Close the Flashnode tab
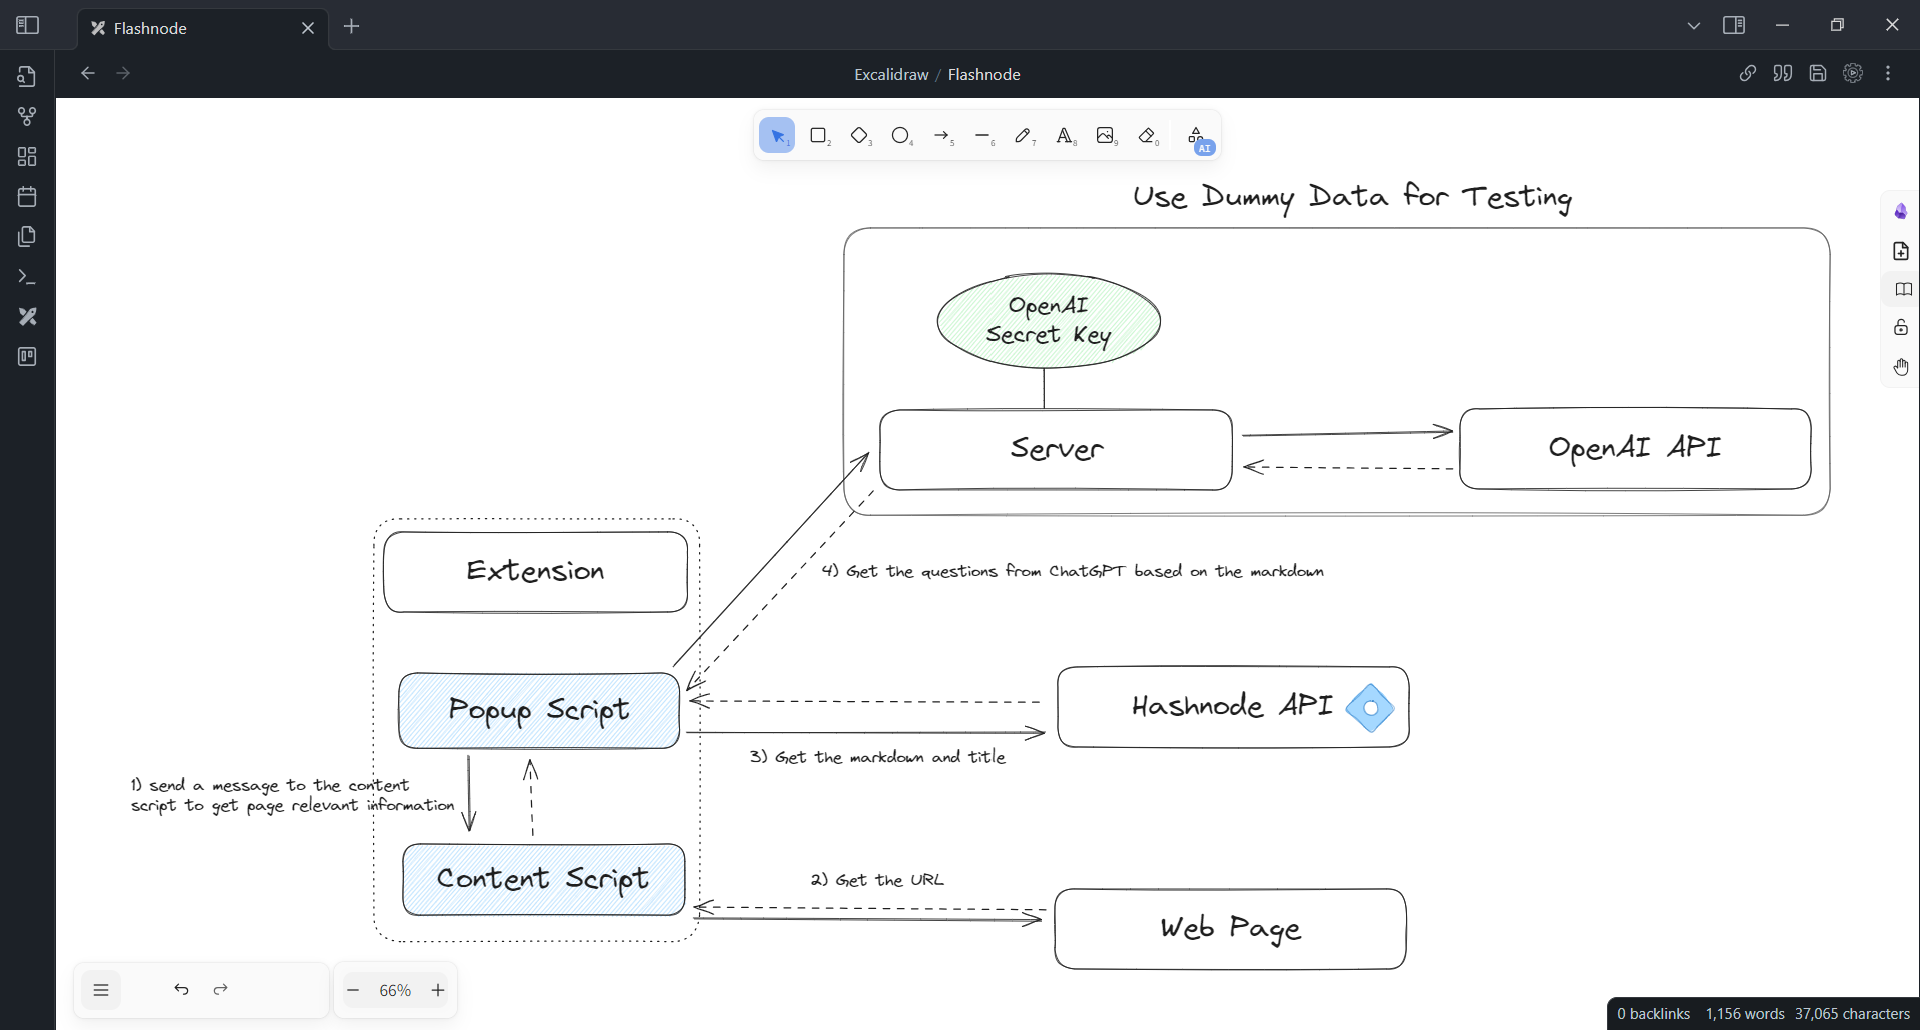Image resolution: width=1920 pixels, height=1030 pixels. (x=308, y=28)
